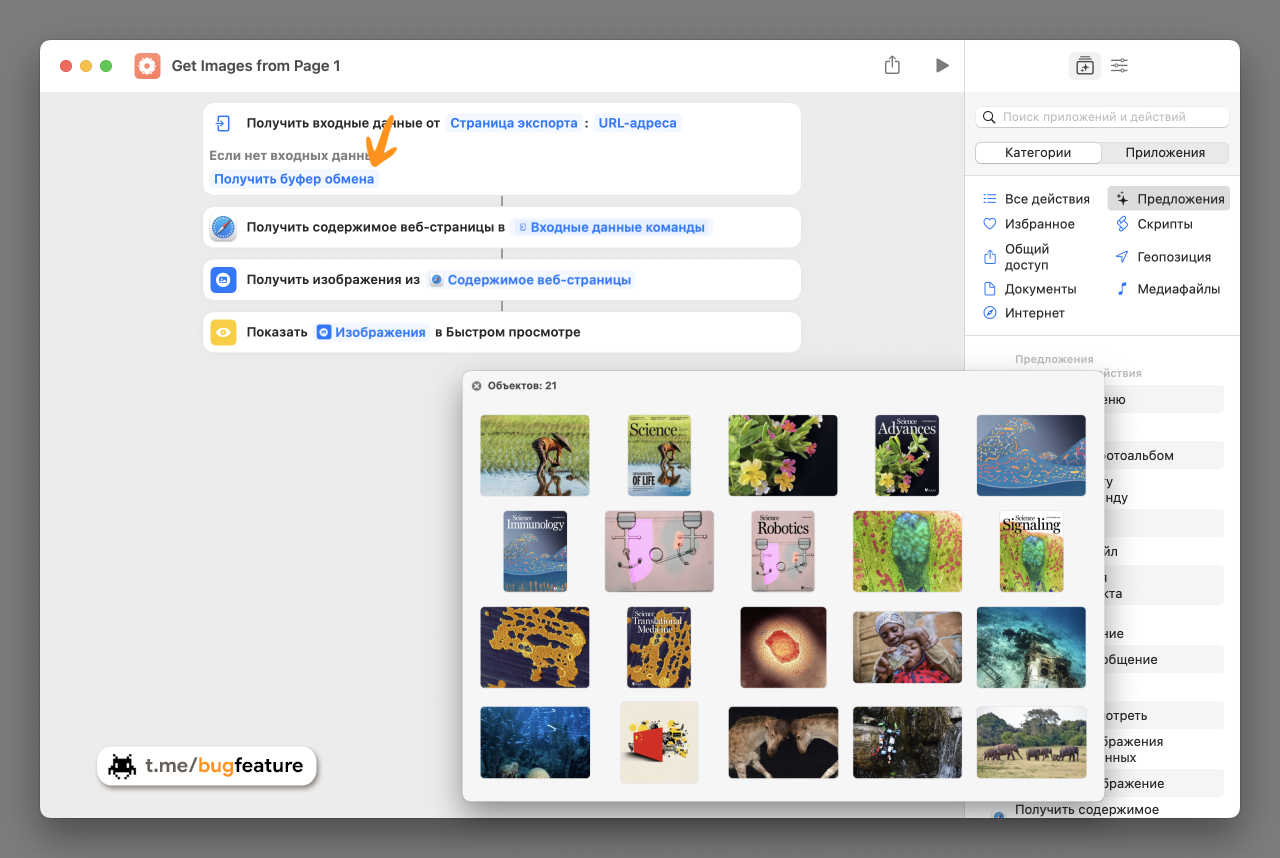This screenshot has height=858, width=1280.
Task: Select the blue wave illustration thumbnail
Action: [1031, 455]
